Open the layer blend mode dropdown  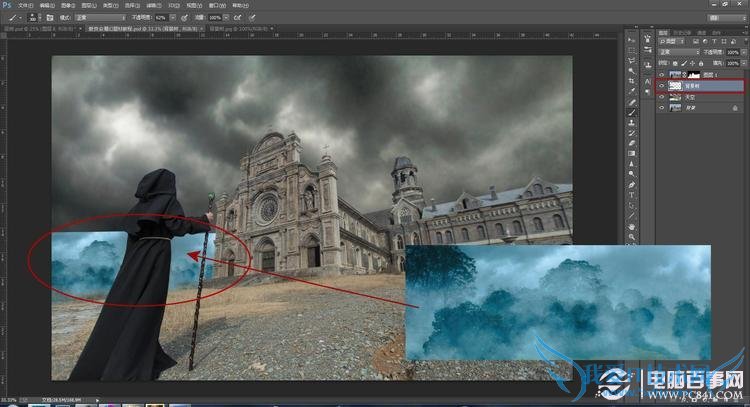click(678, 53)
